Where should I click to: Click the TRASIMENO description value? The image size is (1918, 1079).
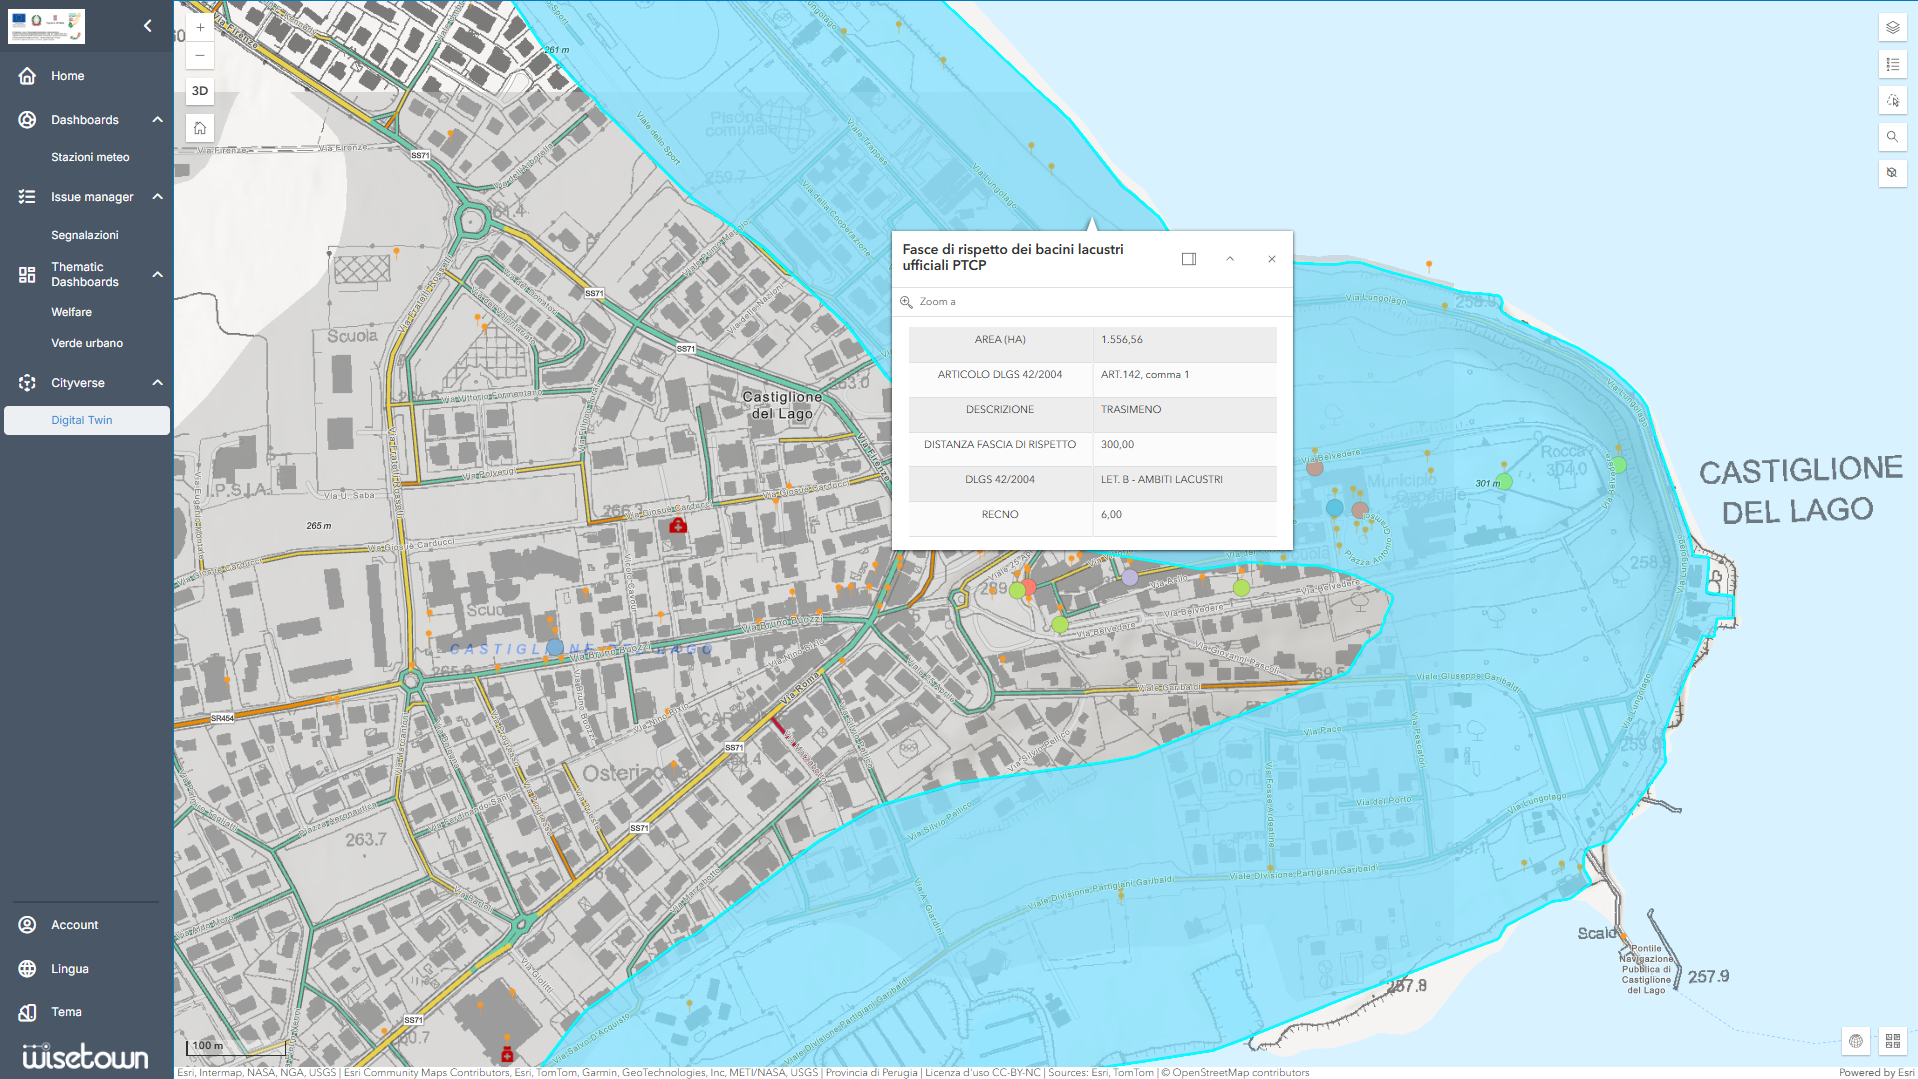pos(1131,410)
